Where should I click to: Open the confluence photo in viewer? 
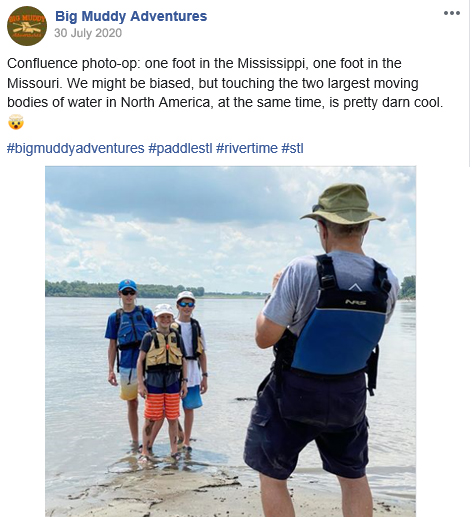click(230, 341)
